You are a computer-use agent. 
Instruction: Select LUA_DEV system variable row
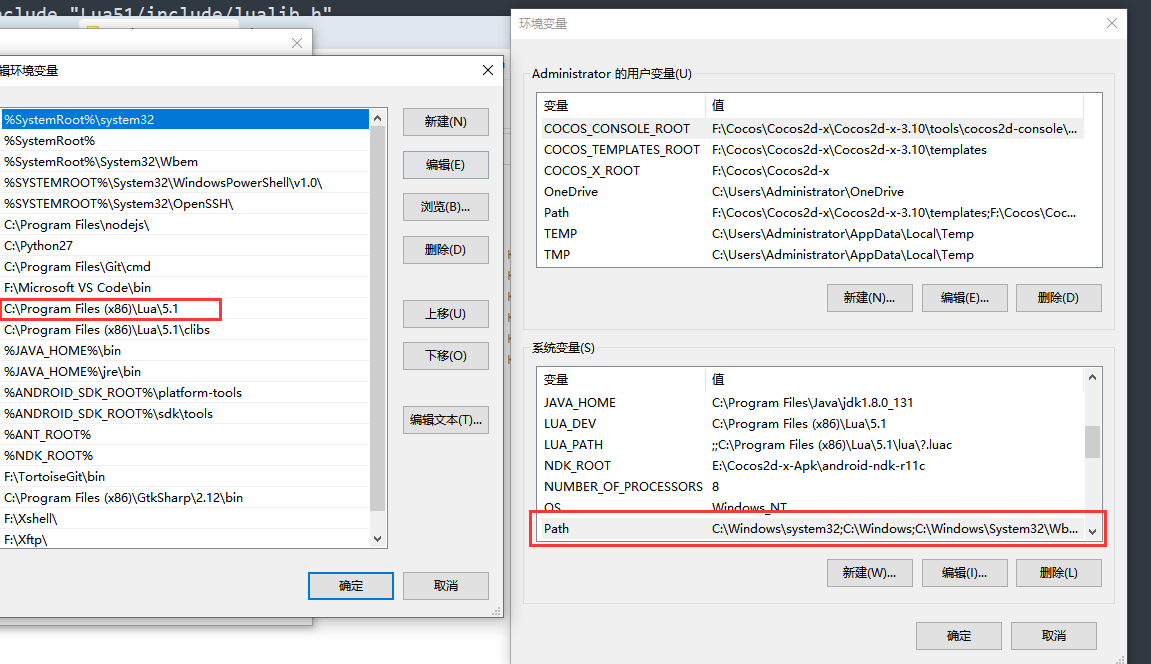[811, 424]
